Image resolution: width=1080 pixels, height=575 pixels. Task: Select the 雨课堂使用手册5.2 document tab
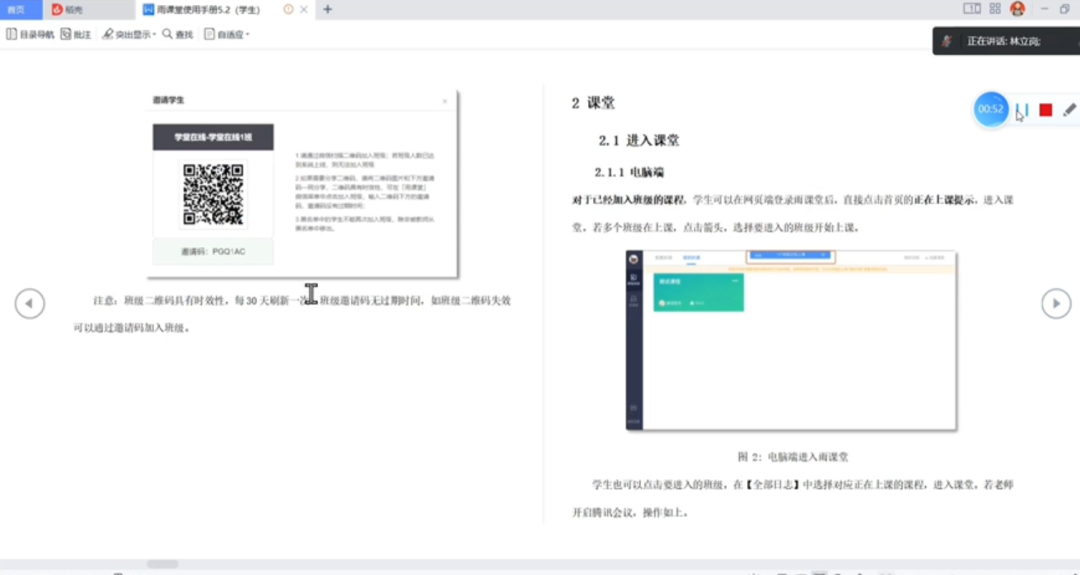pos(207,9)
